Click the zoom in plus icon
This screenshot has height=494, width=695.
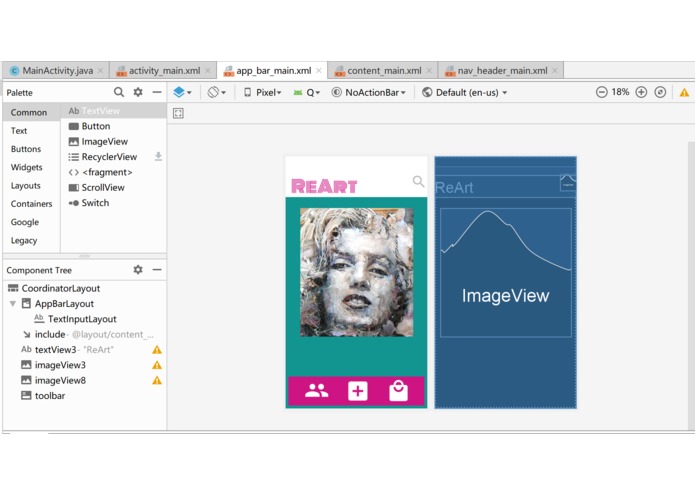coord(641,92)
